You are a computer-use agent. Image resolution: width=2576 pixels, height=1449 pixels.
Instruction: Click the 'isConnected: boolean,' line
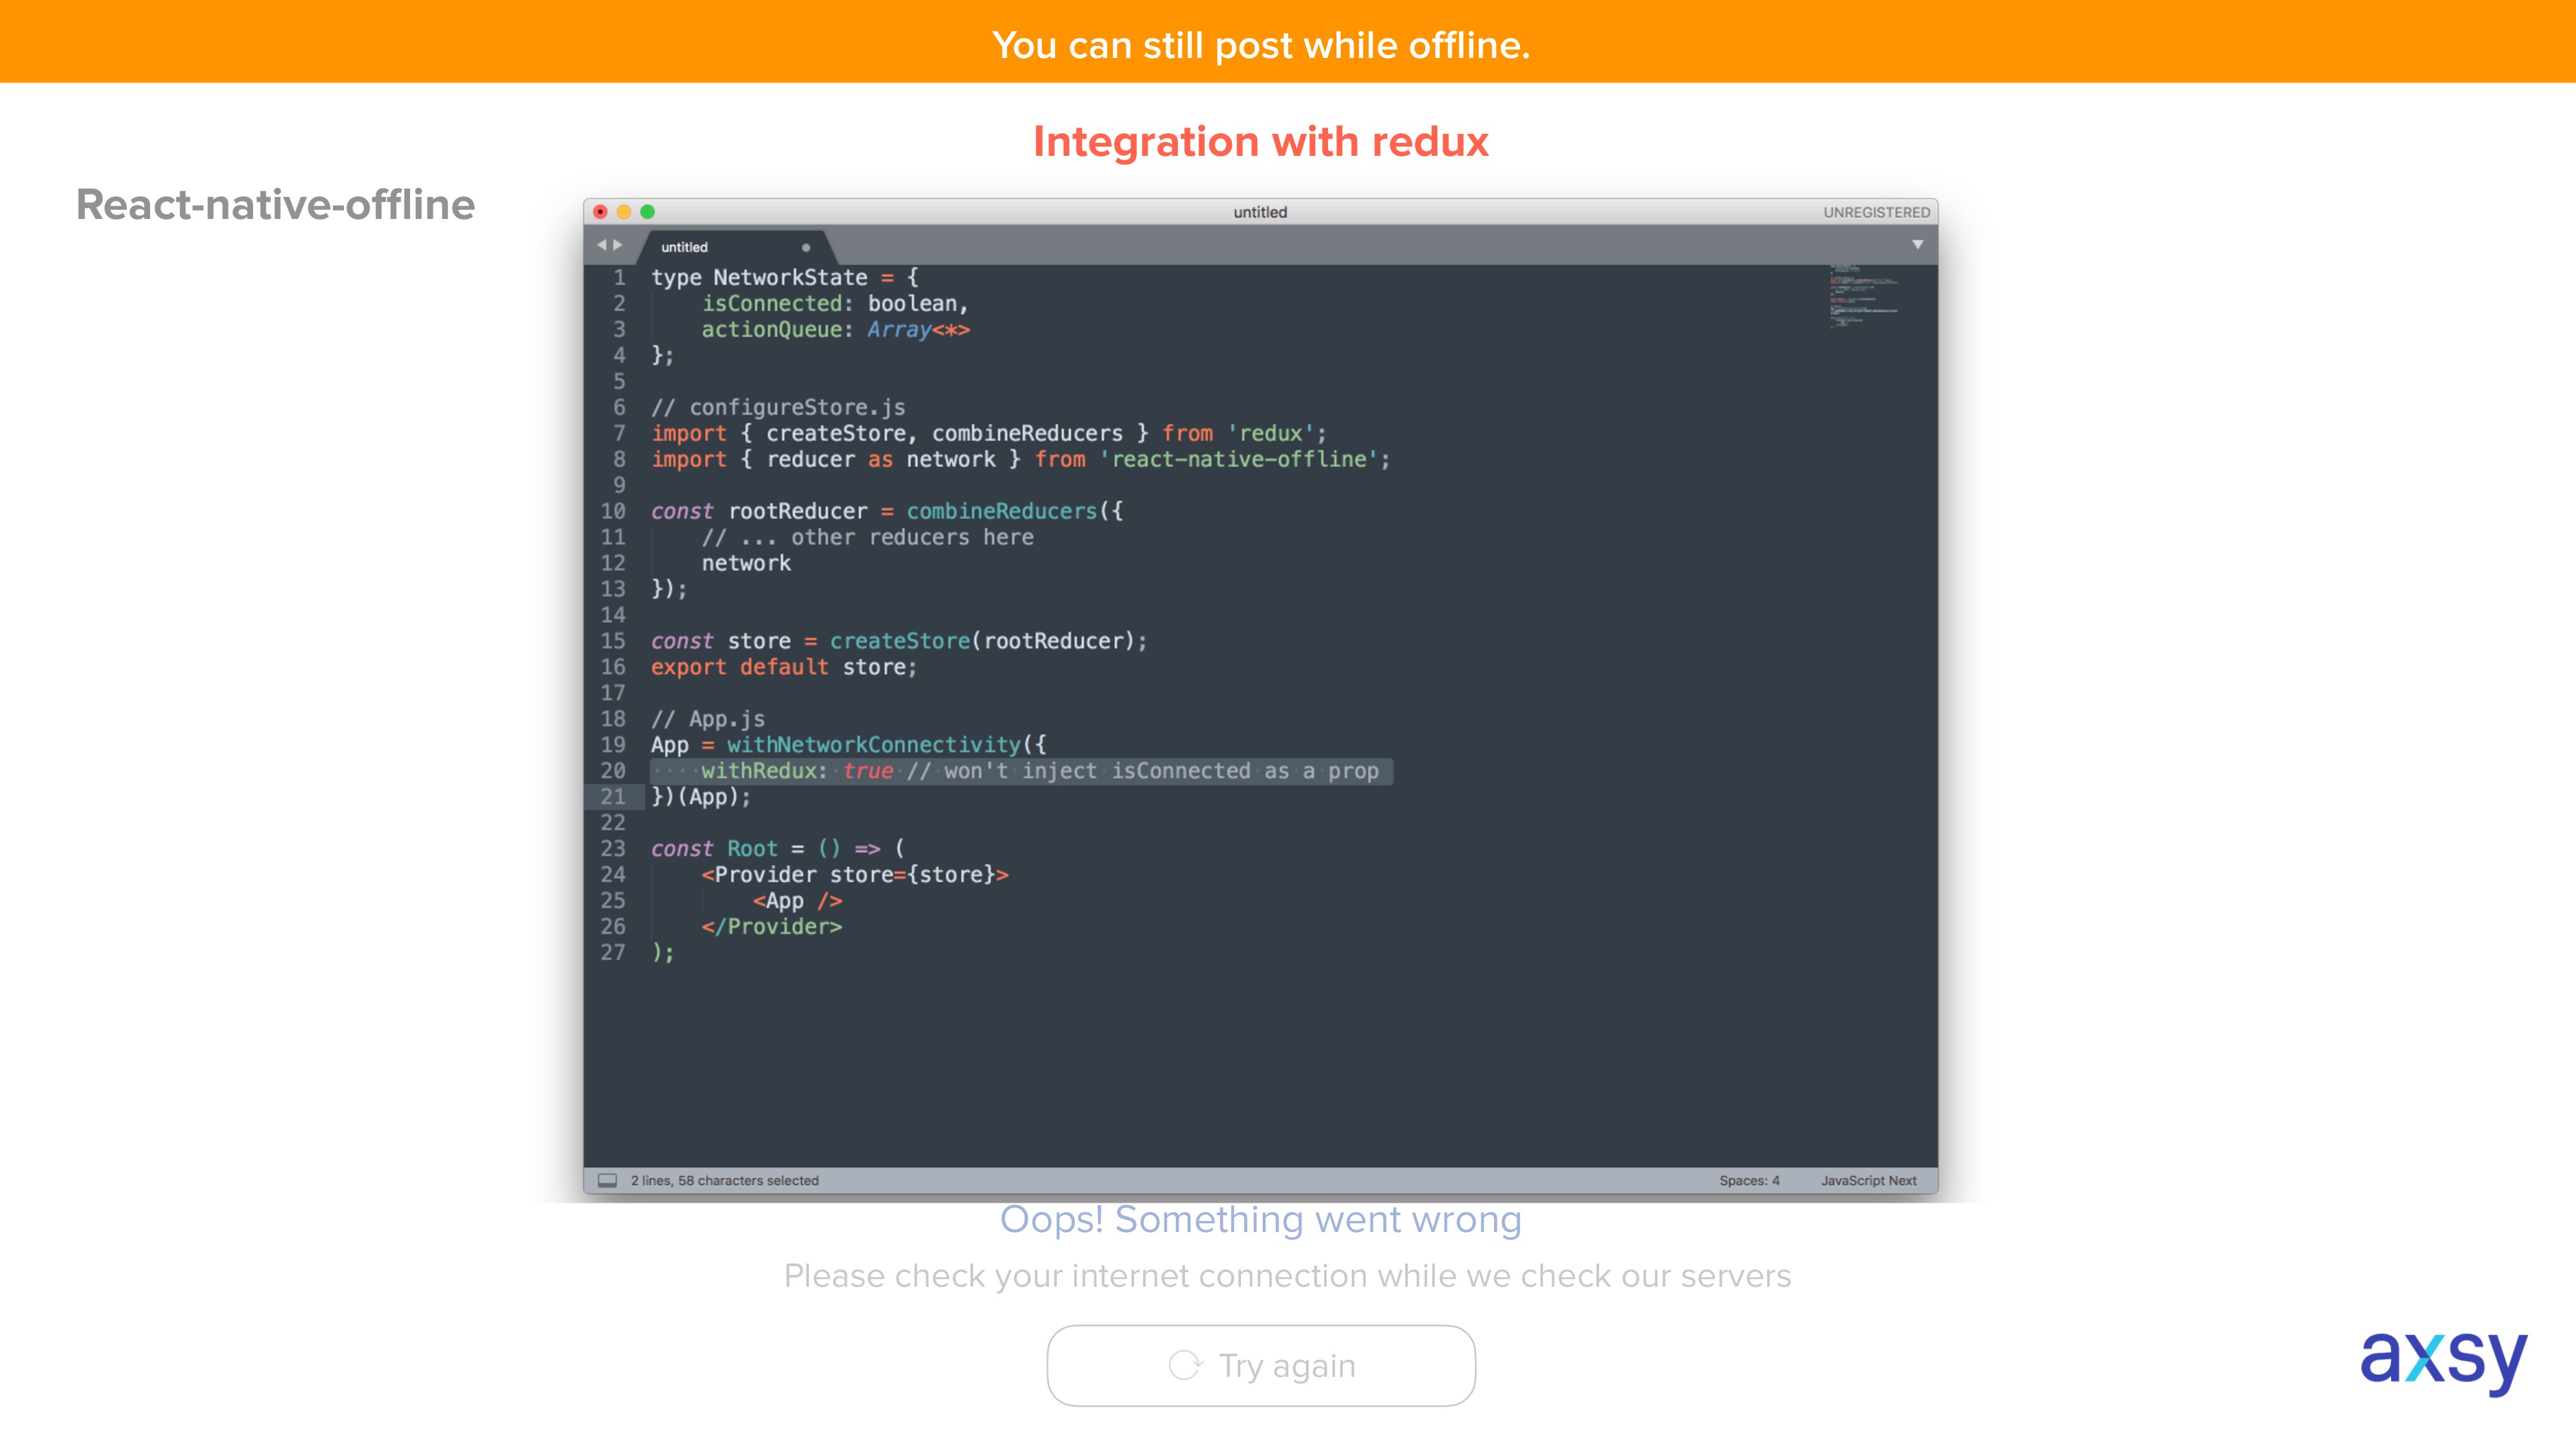(835, 304)
